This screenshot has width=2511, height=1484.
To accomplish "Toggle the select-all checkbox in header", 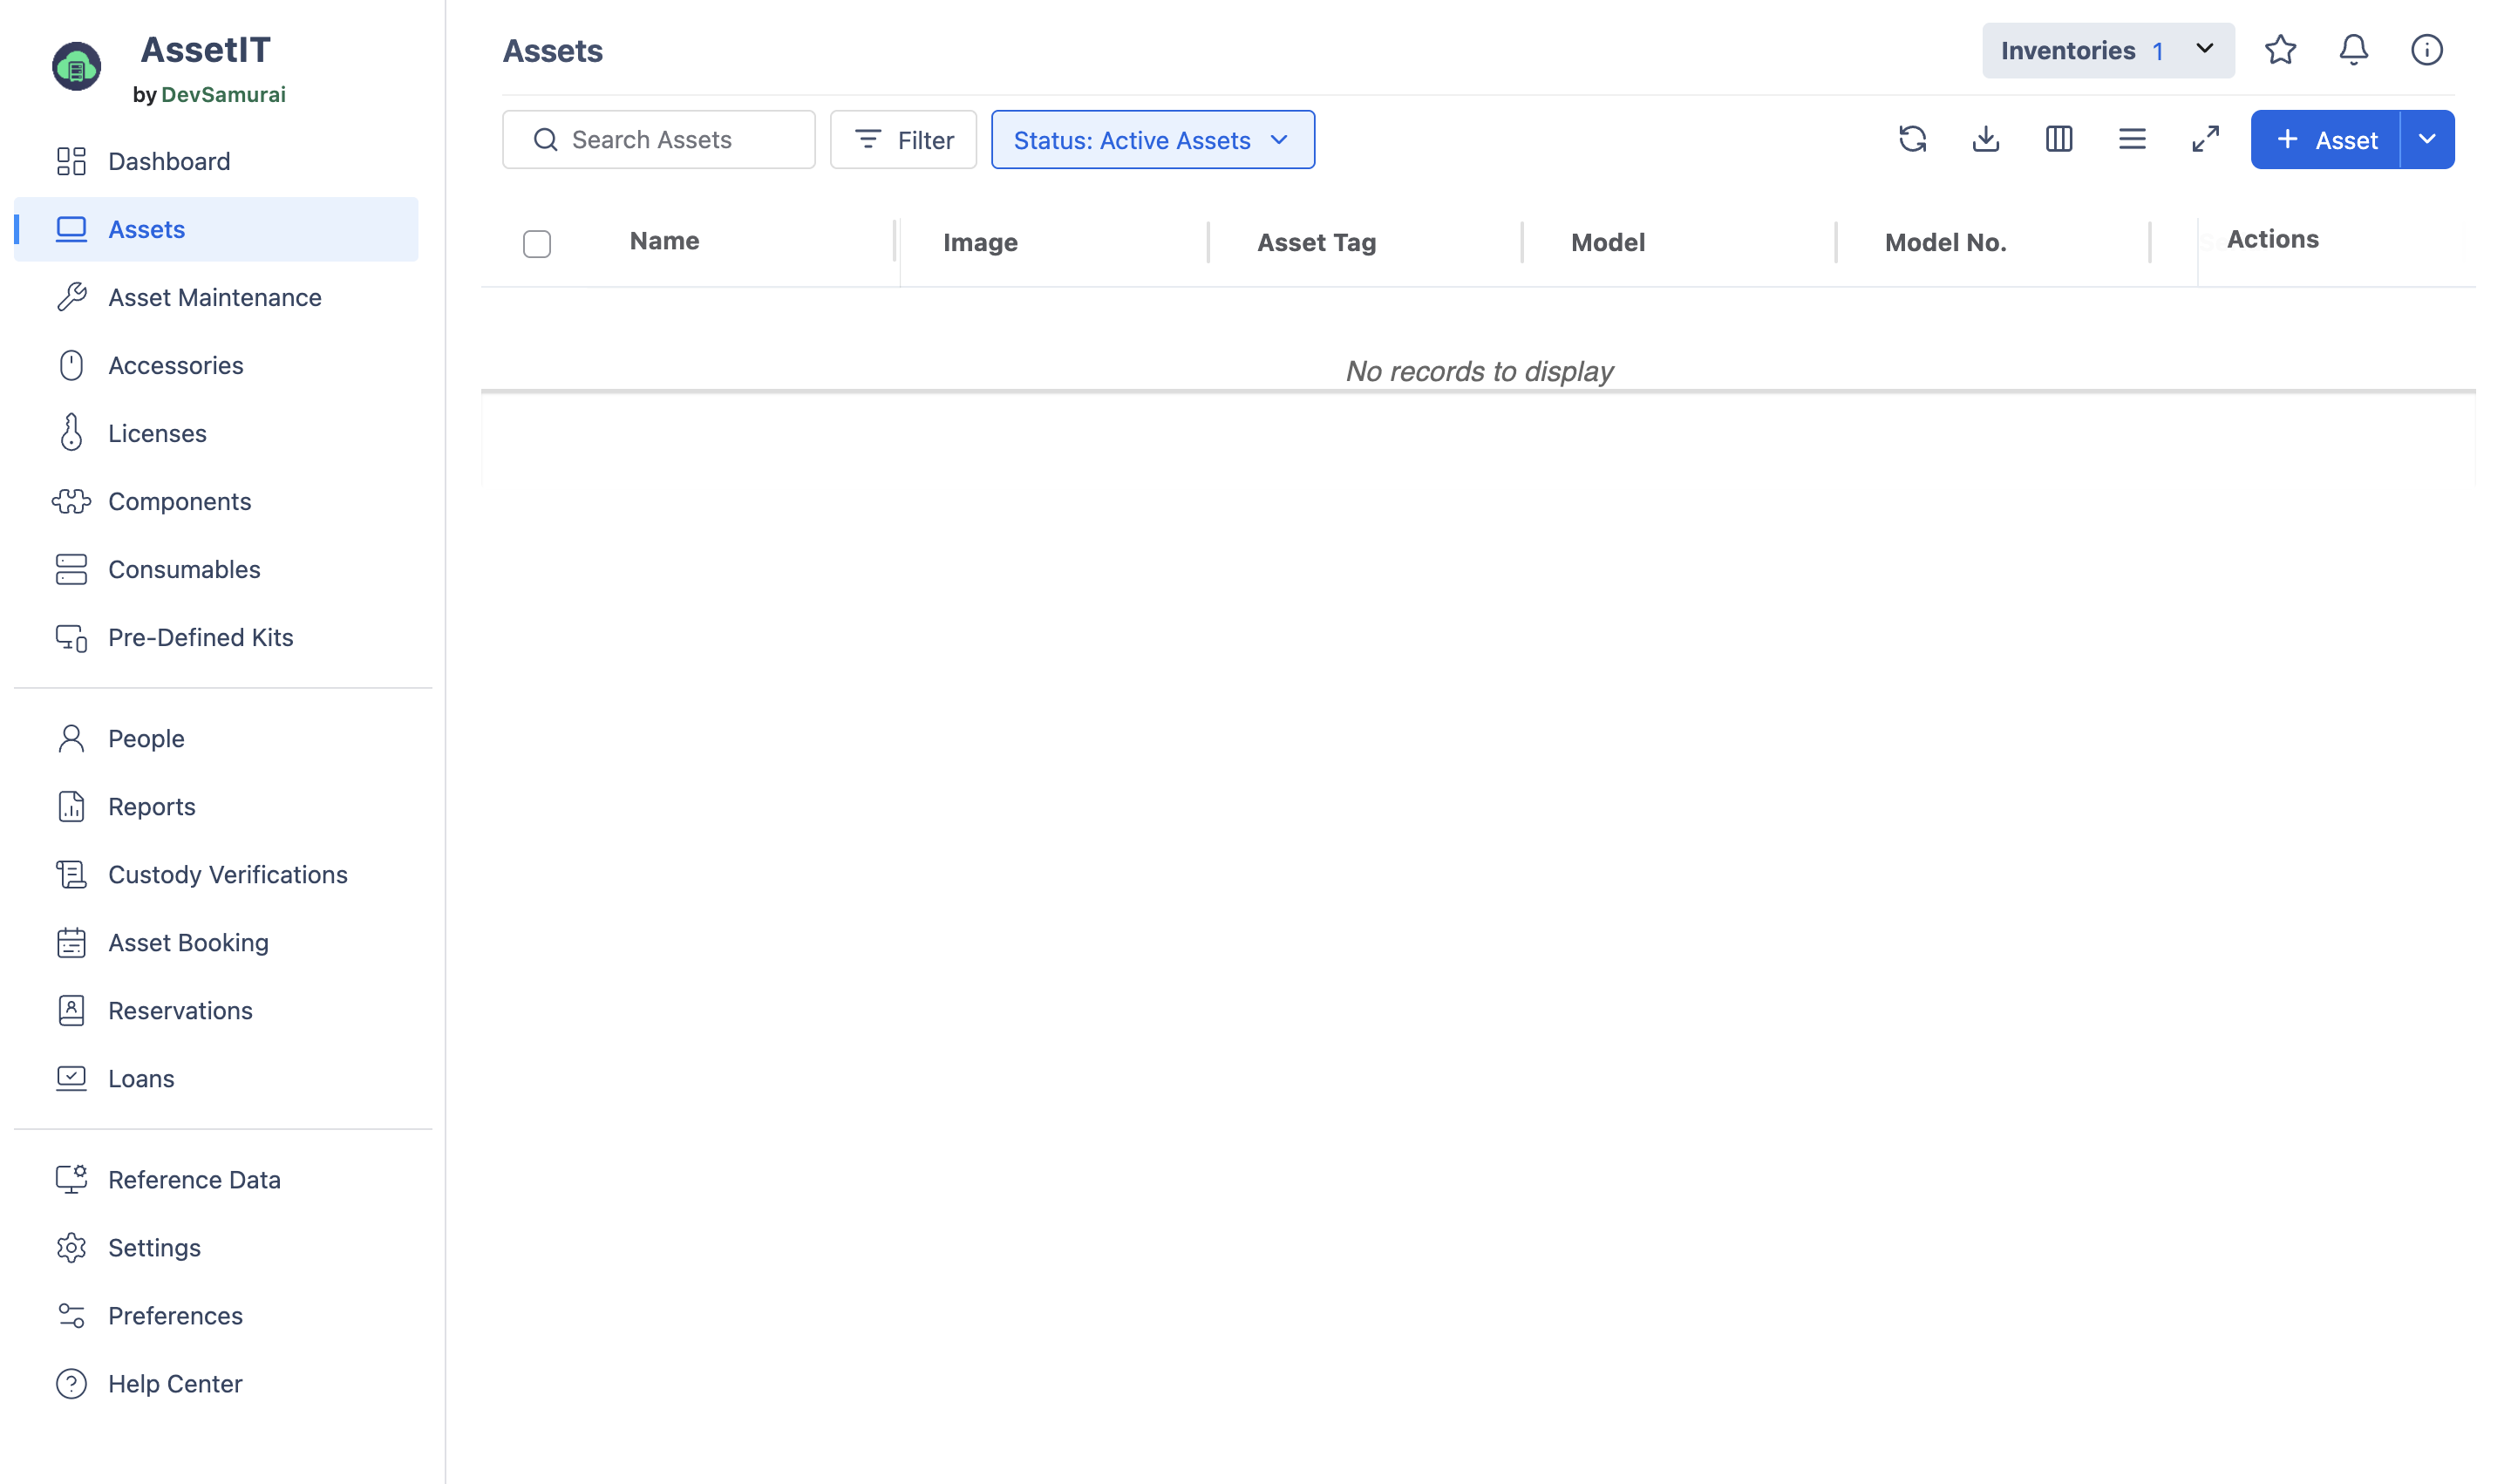I will click(537, 244).
